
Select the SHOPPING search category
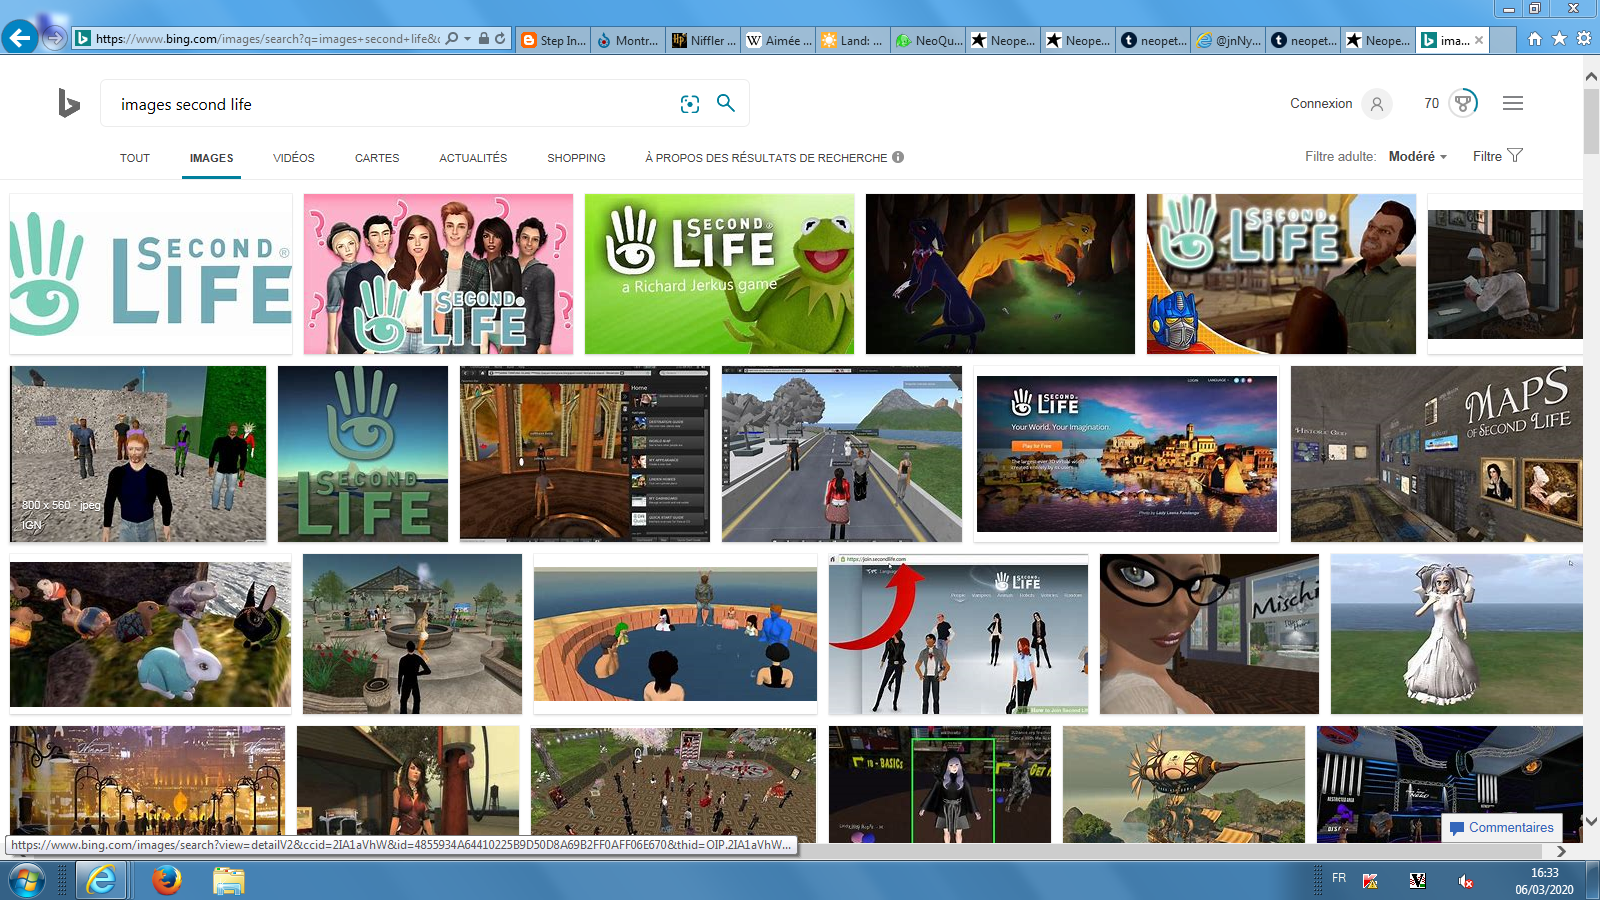(x=576, y=158)
